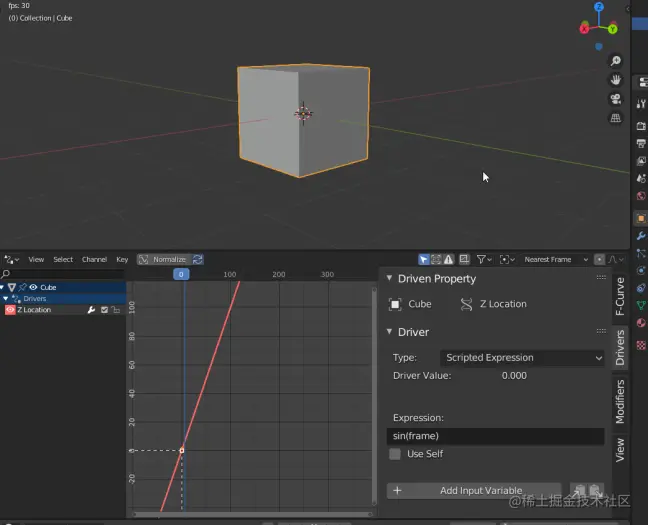Click the red X axis gizmo handle
The height and width of the screenshot is (525, 648).
click(x=584, y=29)
